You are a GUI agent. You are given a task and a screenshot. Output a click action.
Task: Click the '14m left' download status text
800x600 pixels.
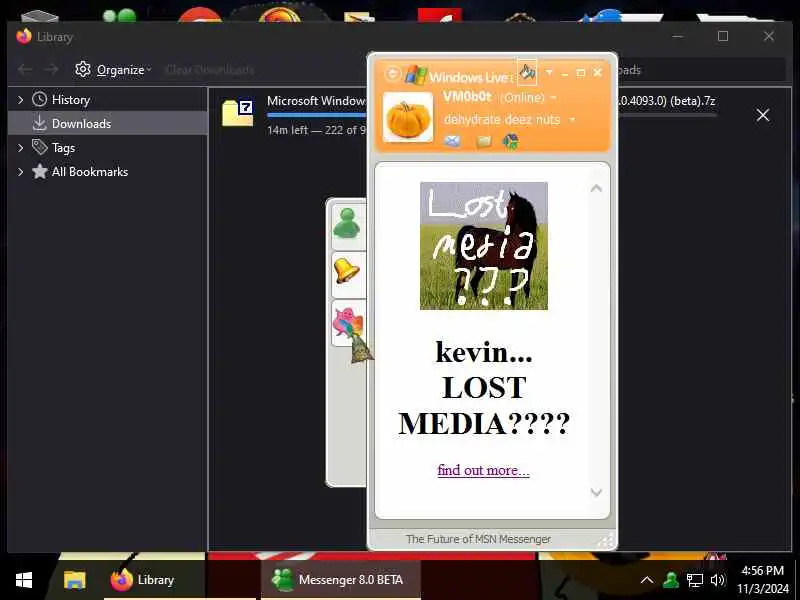point(316,130)
